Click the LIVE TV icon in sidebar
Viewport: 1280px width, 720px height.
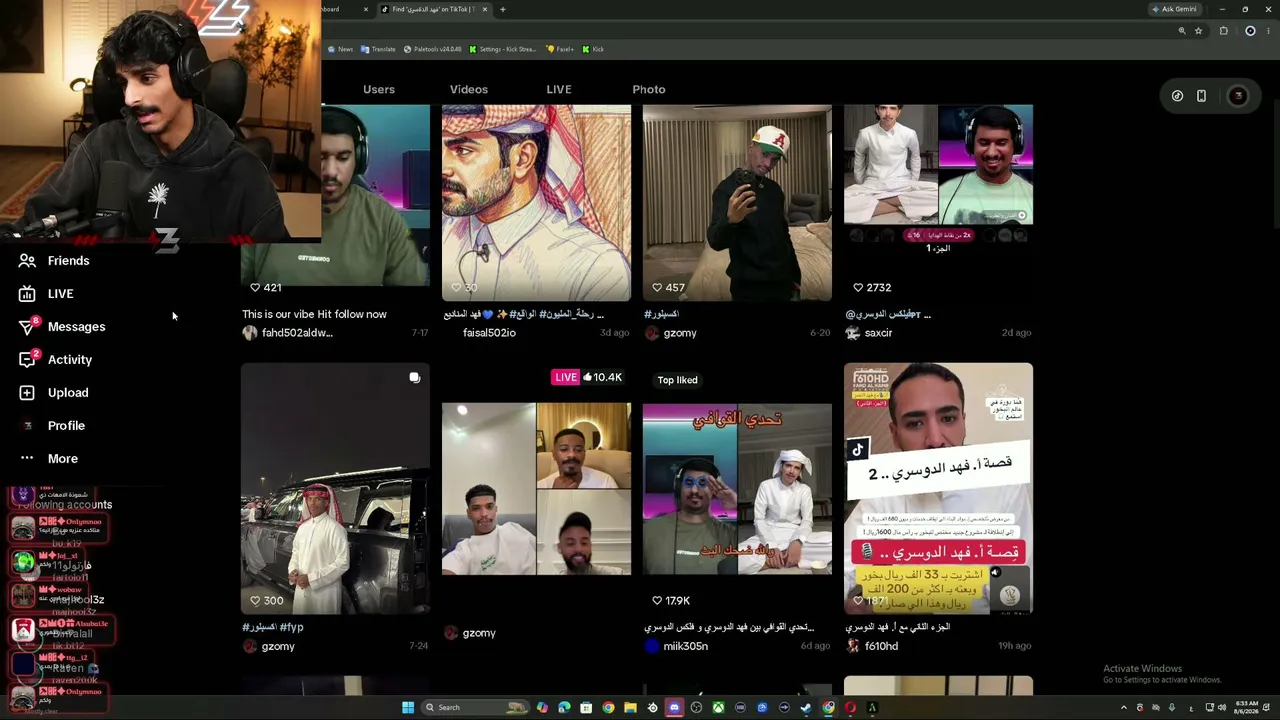(27, 294)
